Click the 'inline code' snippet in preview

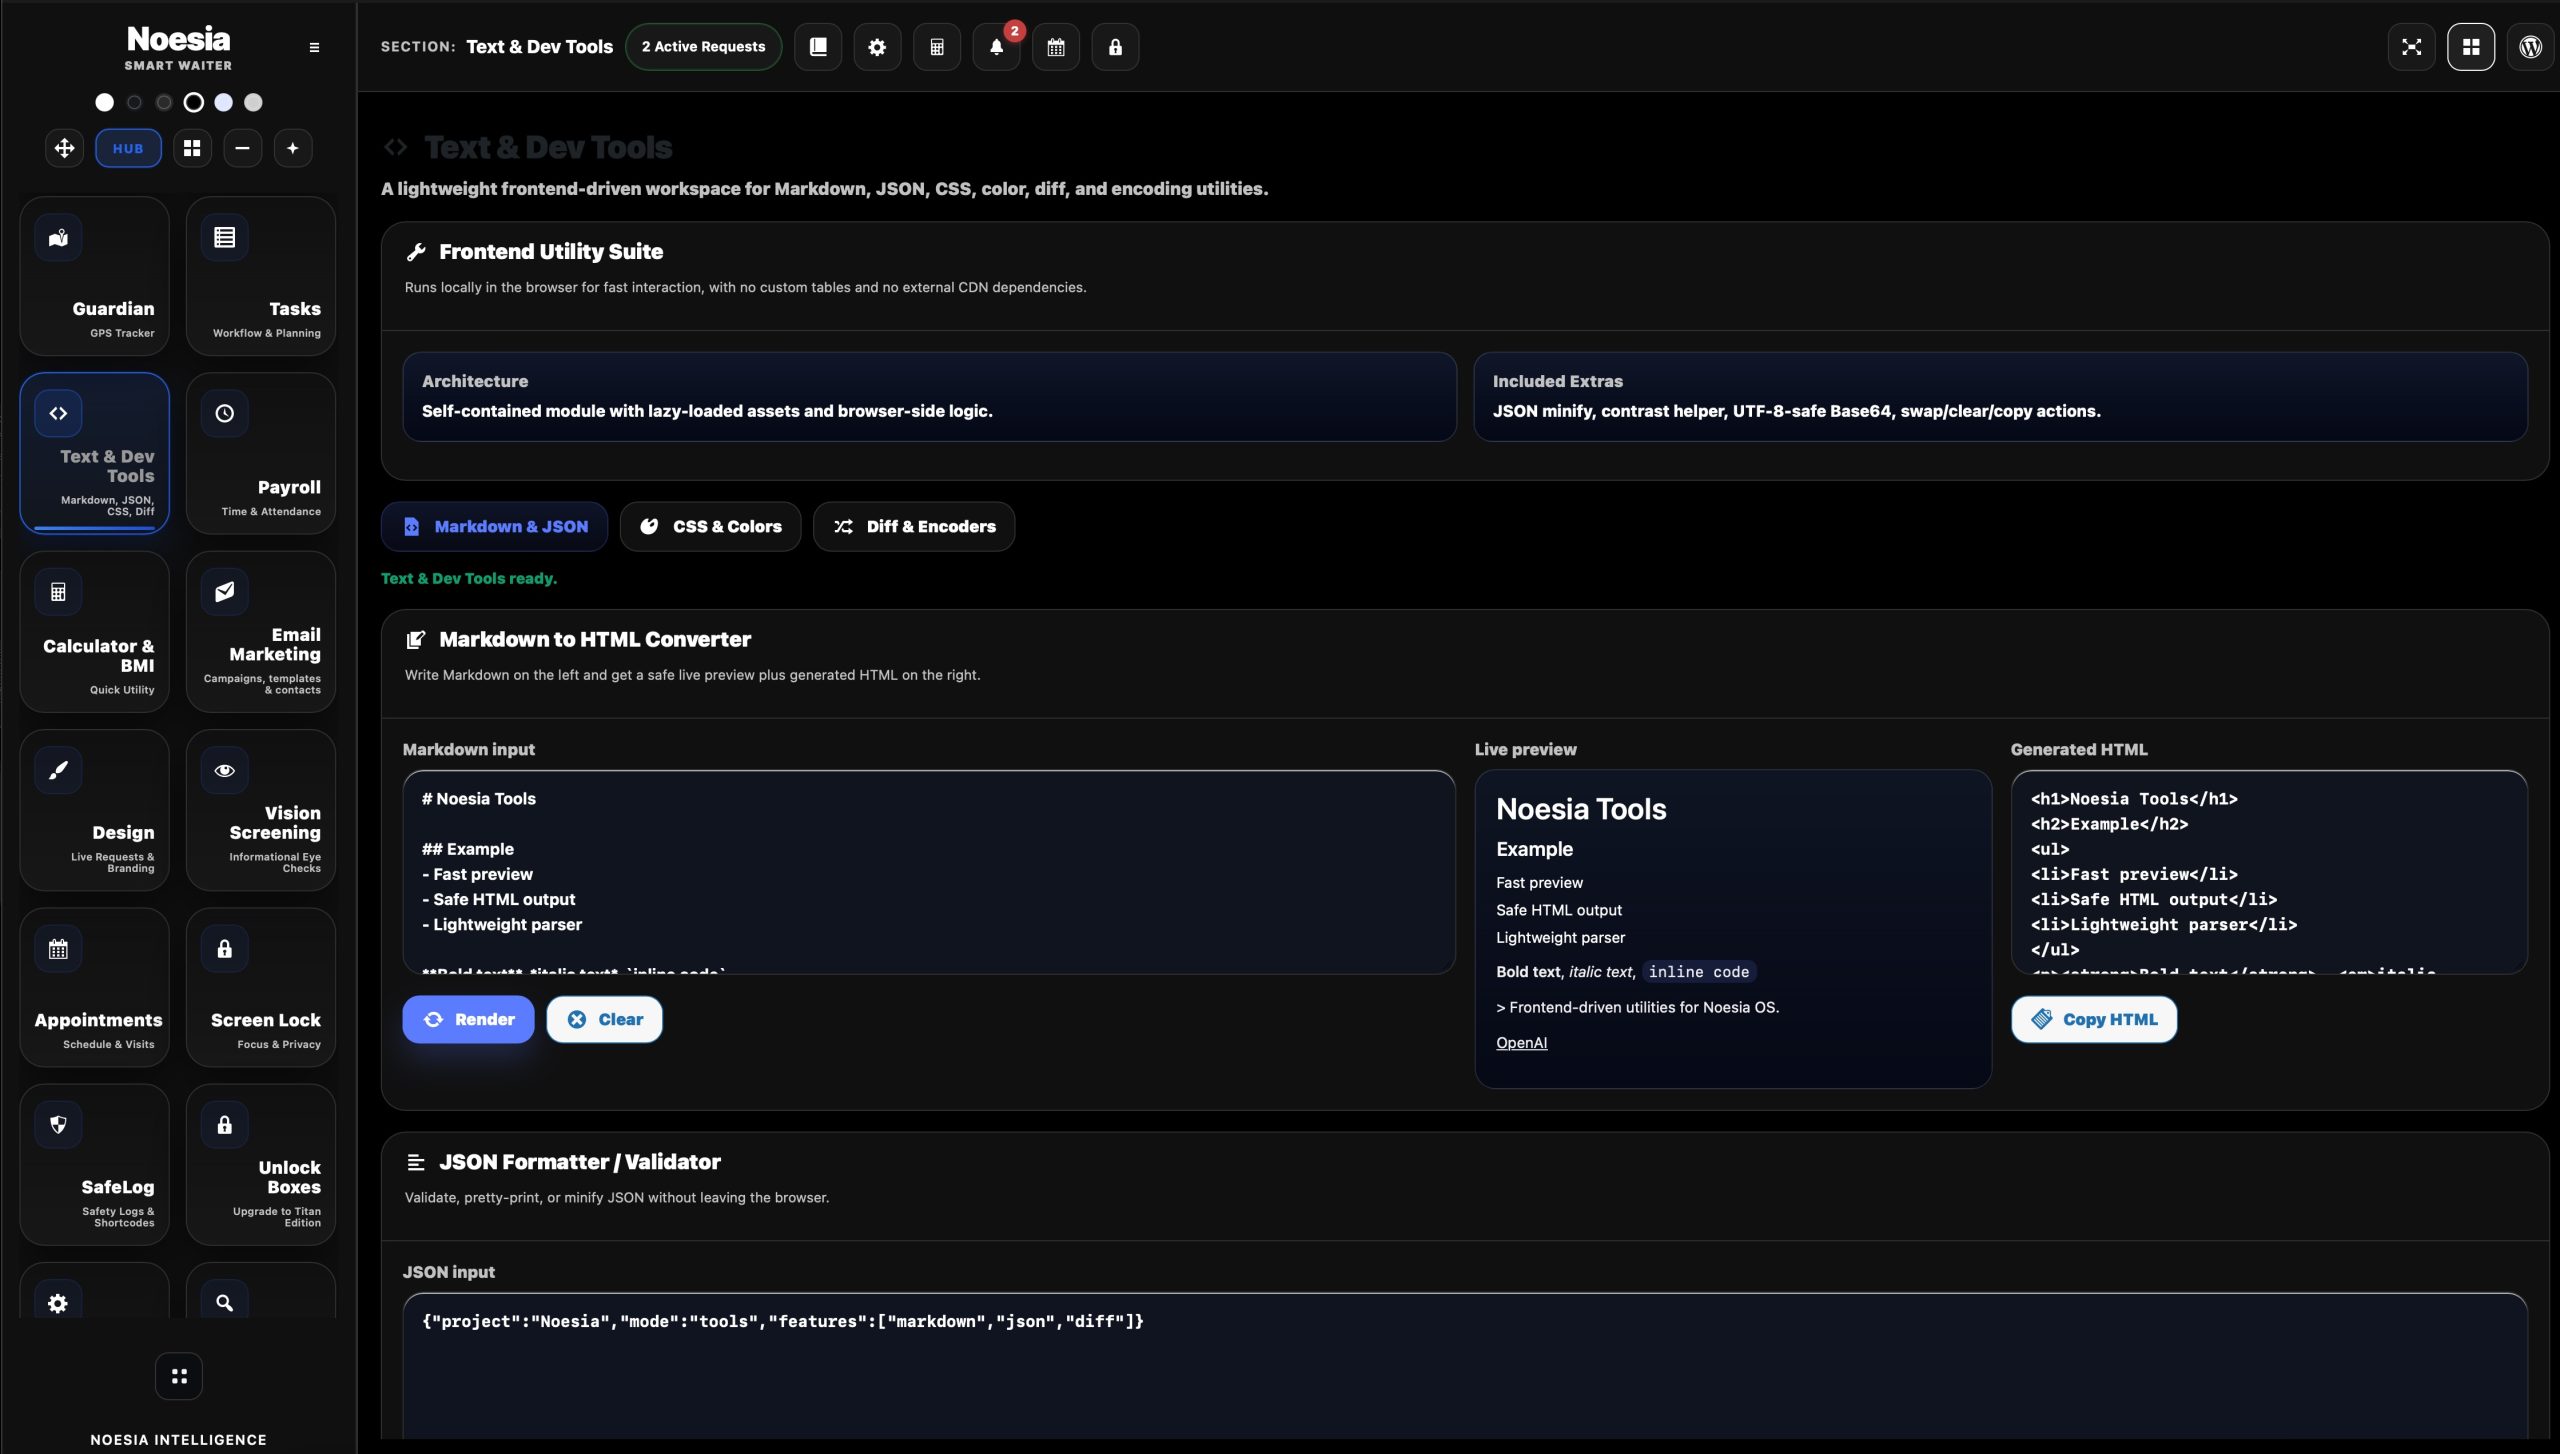coord(1699,971)
